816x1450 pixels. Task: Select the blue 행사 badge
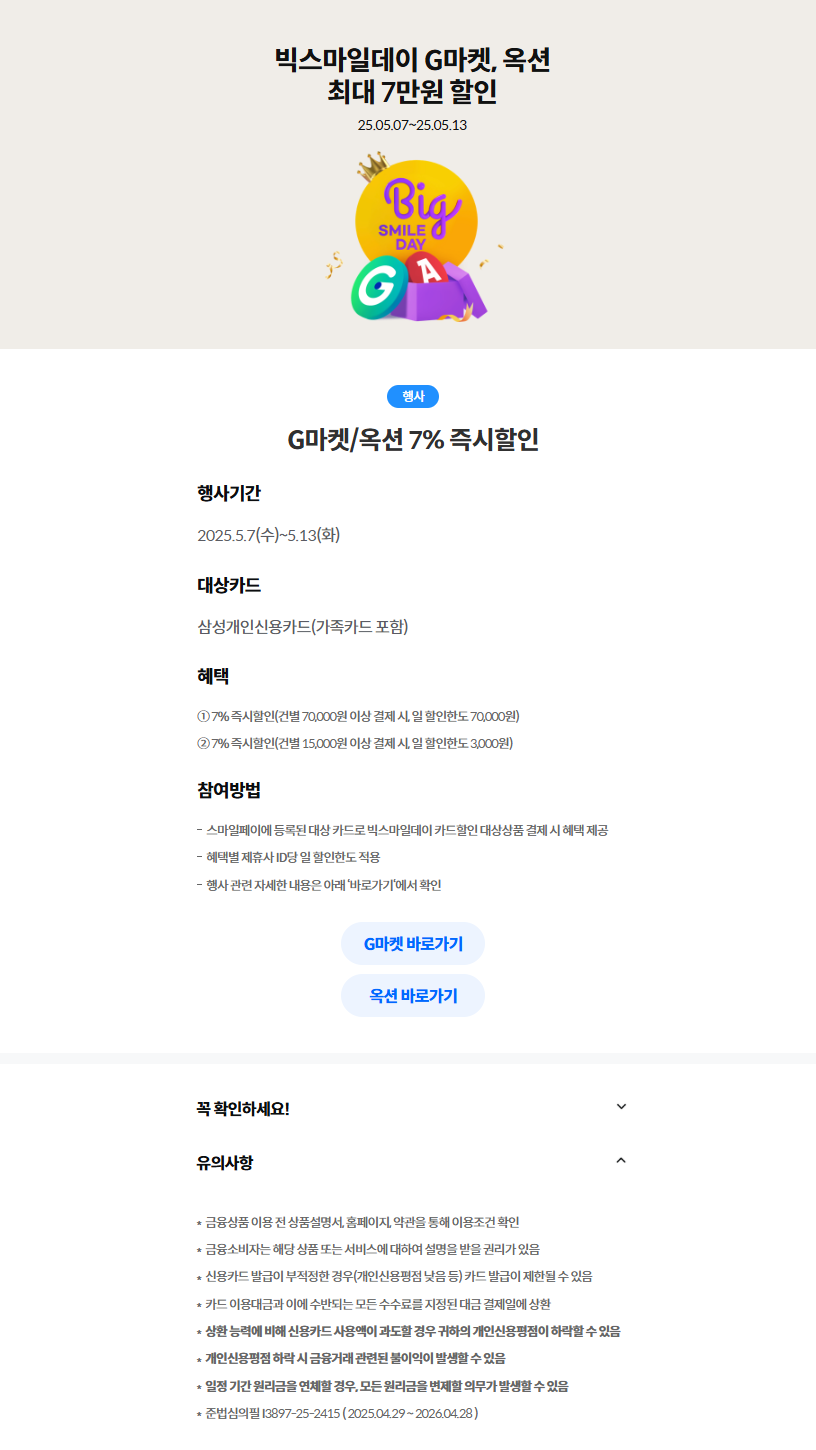pyautogui.click(x=413, y=397)
